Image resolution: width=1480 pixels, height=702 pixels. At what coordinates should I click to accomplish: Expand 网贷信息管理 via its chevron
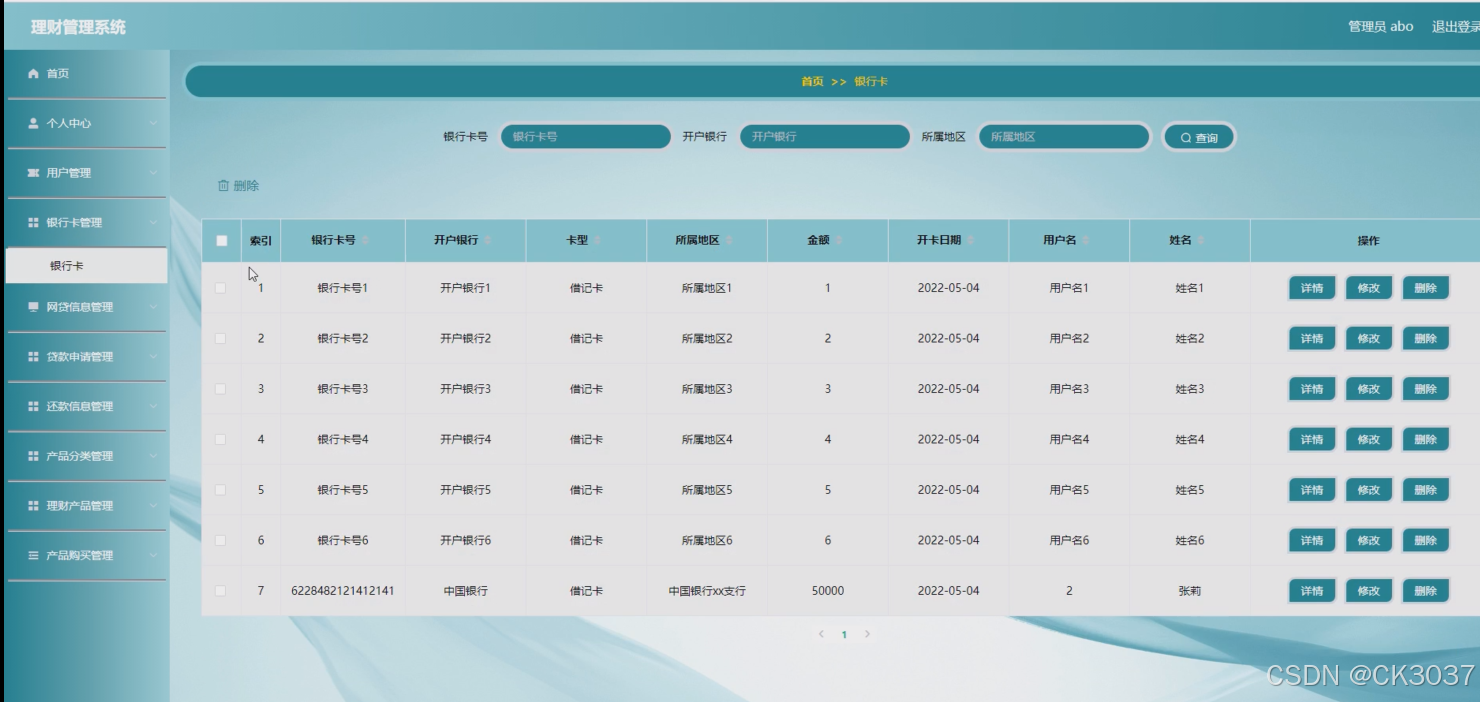153,307
